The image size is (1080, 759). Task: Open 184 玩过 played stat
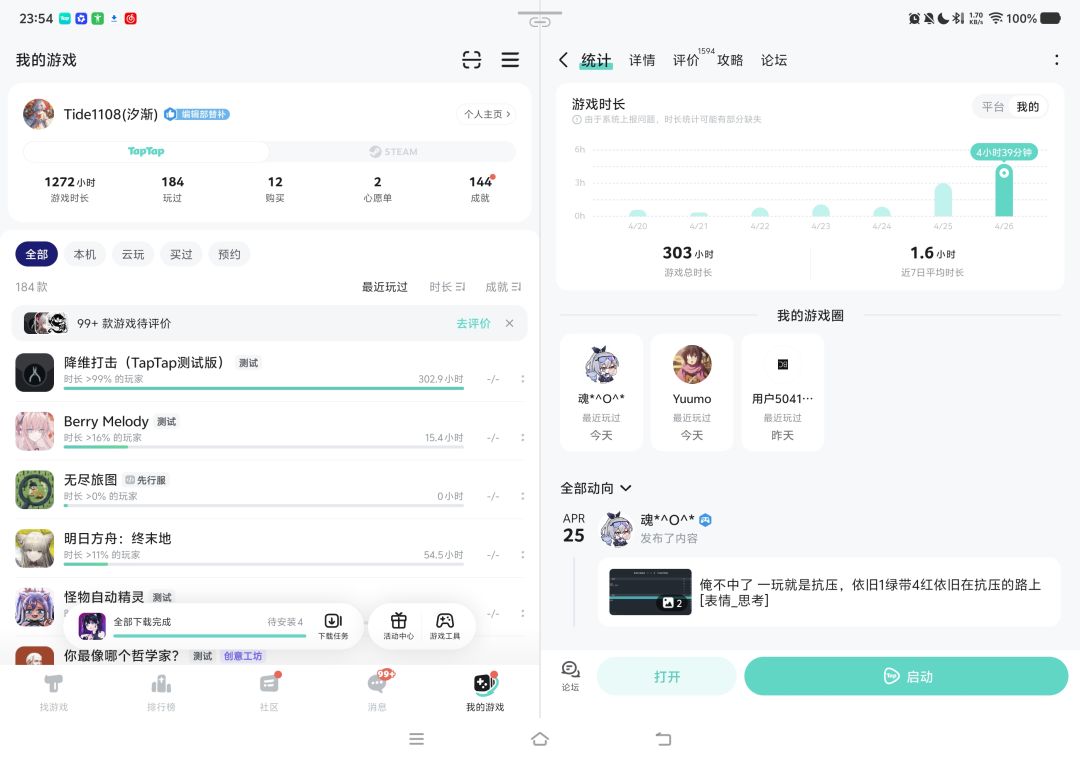tap(172, 188)
